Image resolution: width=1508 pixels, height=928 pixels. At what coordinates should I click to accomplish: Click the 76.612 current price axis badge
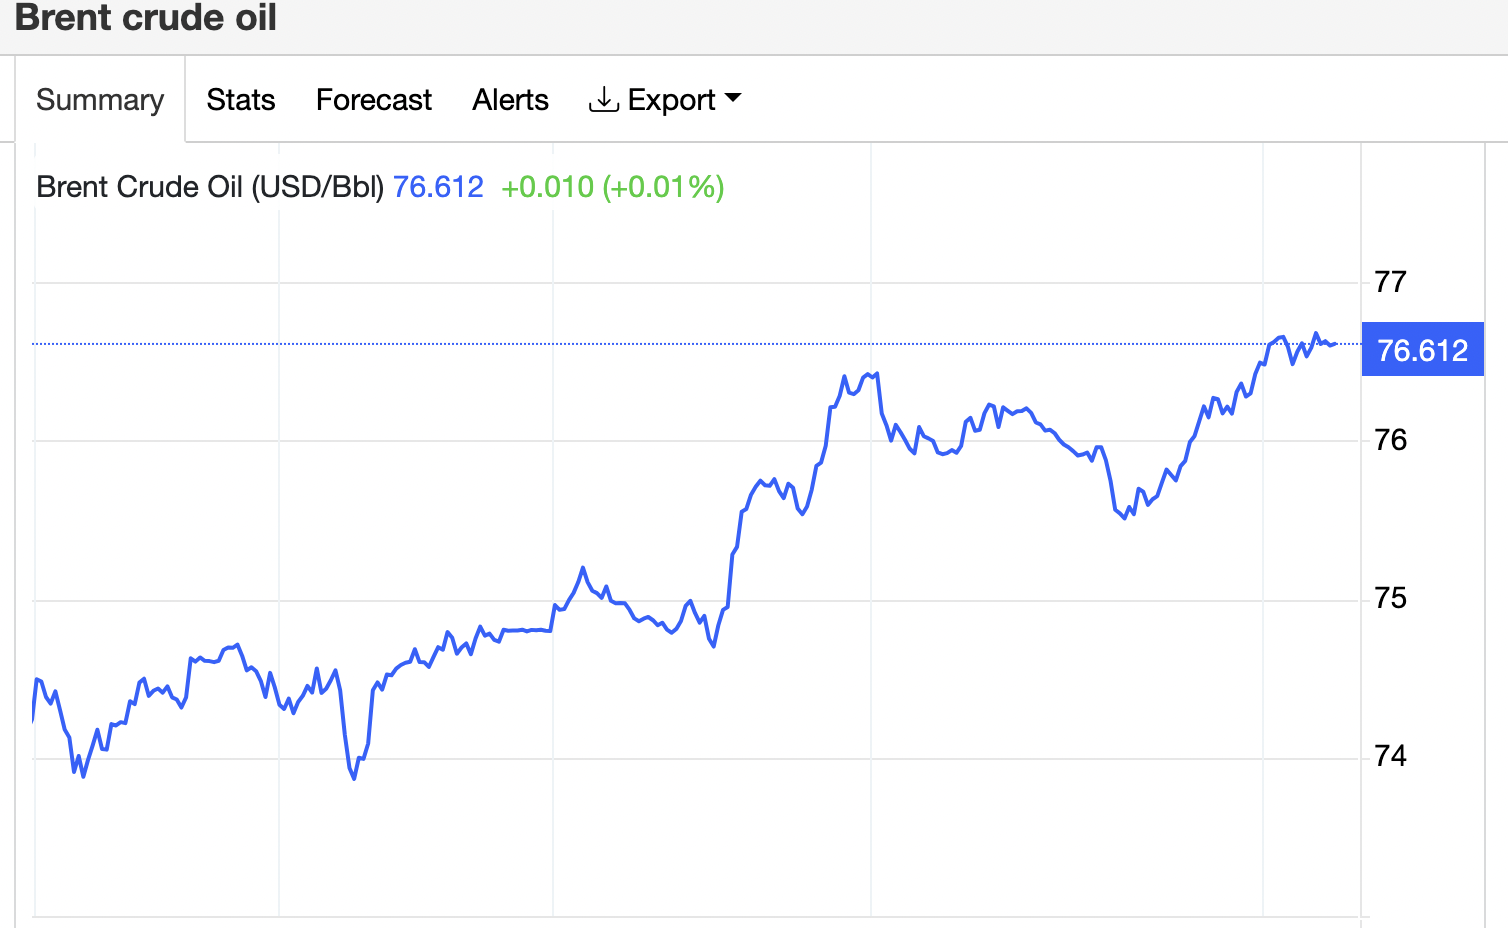(x=1422, y=350)
